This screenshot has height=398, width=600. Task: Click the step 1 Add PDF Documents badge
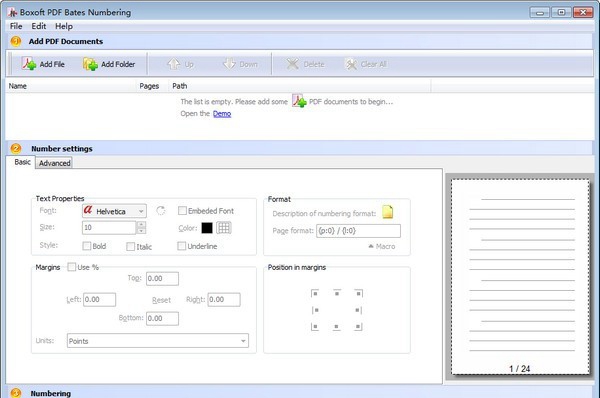tap(16, 41)
